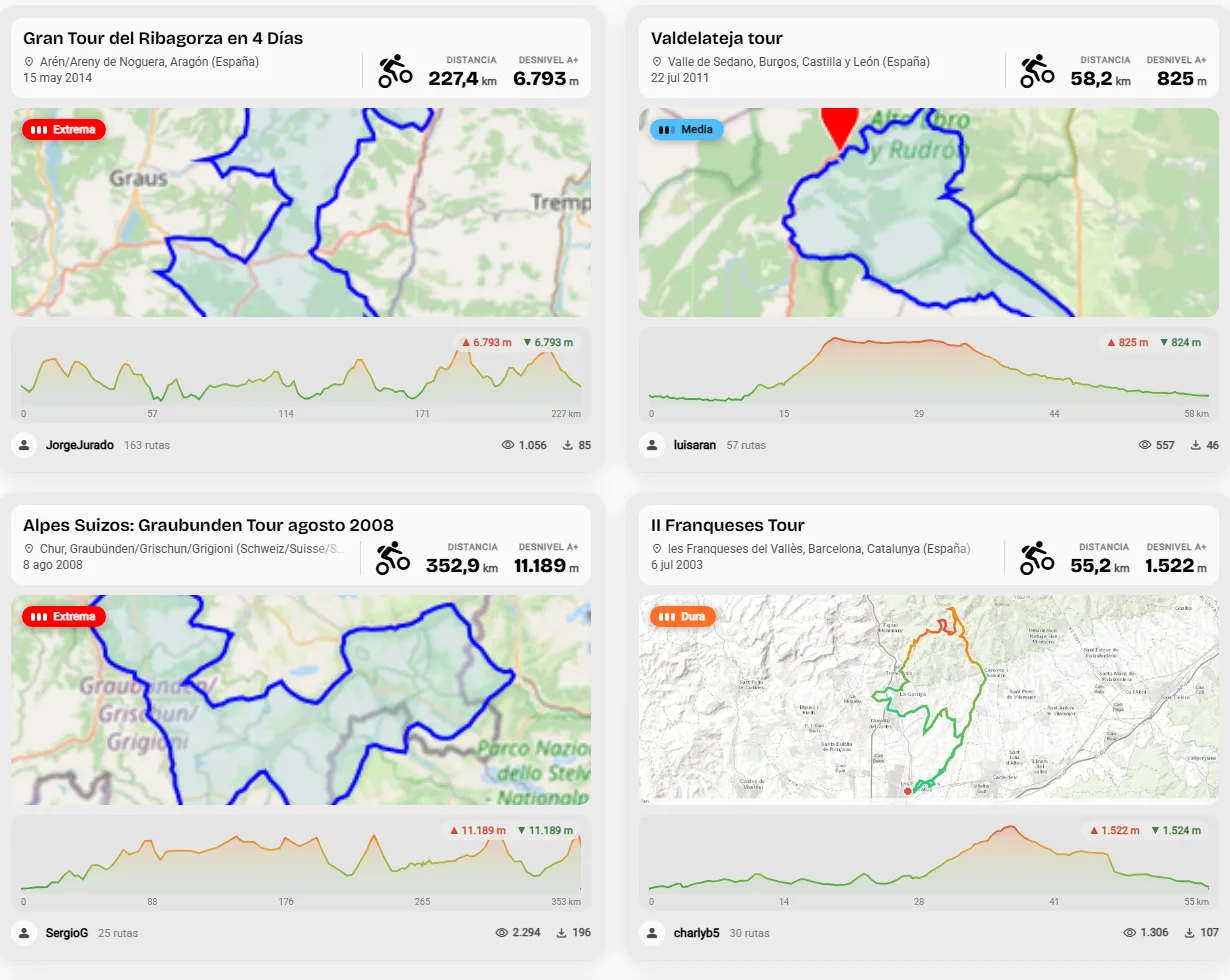The width and height of the screenshot is (1230, 980).
Task: Click the II Franqueses Tour map thumbnail
Action: pyautogui.click(x=929, y=700)
